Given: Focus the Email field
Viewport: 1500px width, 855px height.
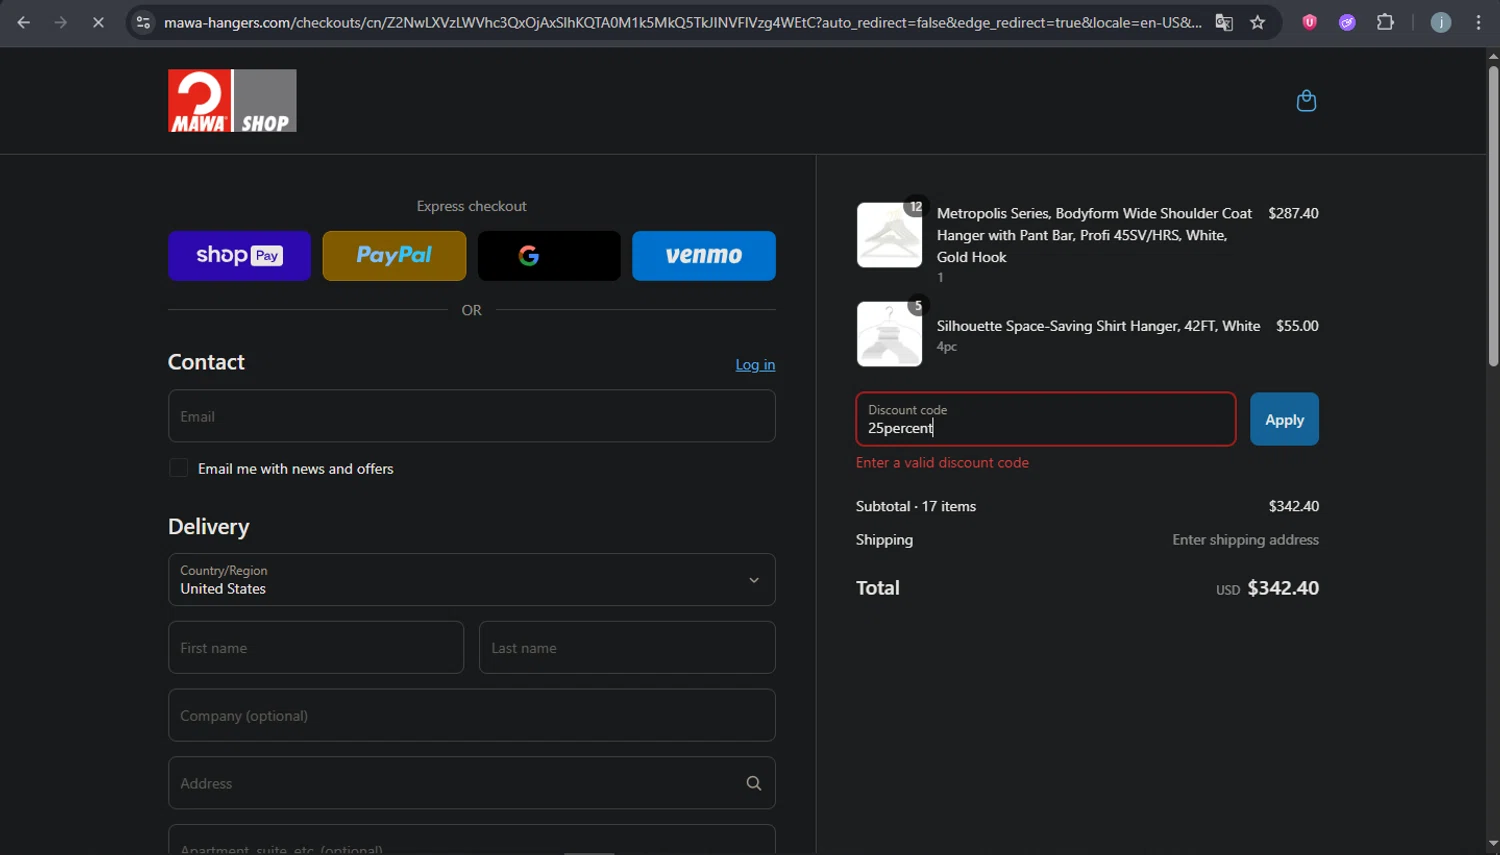Looking at the screenshot, I should pyautogui.click(x=472, y=416).
